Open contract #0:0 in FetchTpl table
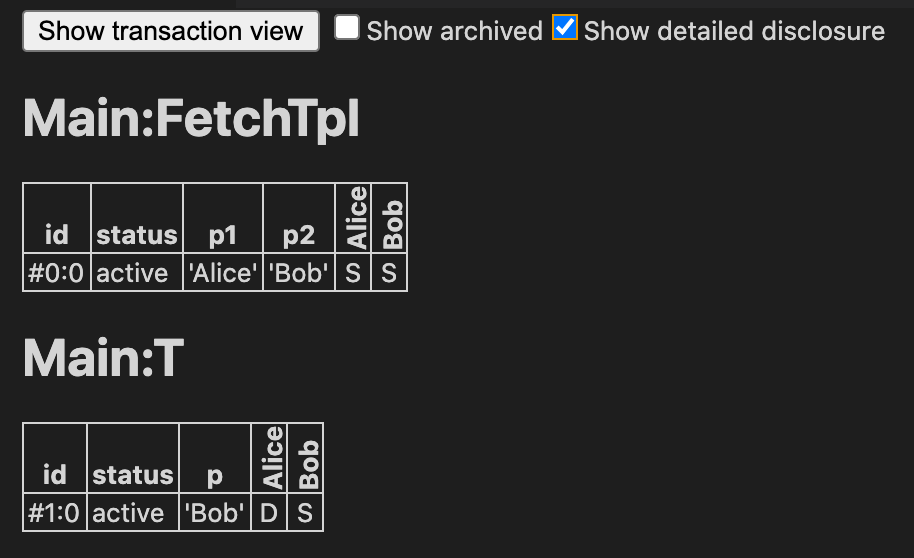 (56, 273)
